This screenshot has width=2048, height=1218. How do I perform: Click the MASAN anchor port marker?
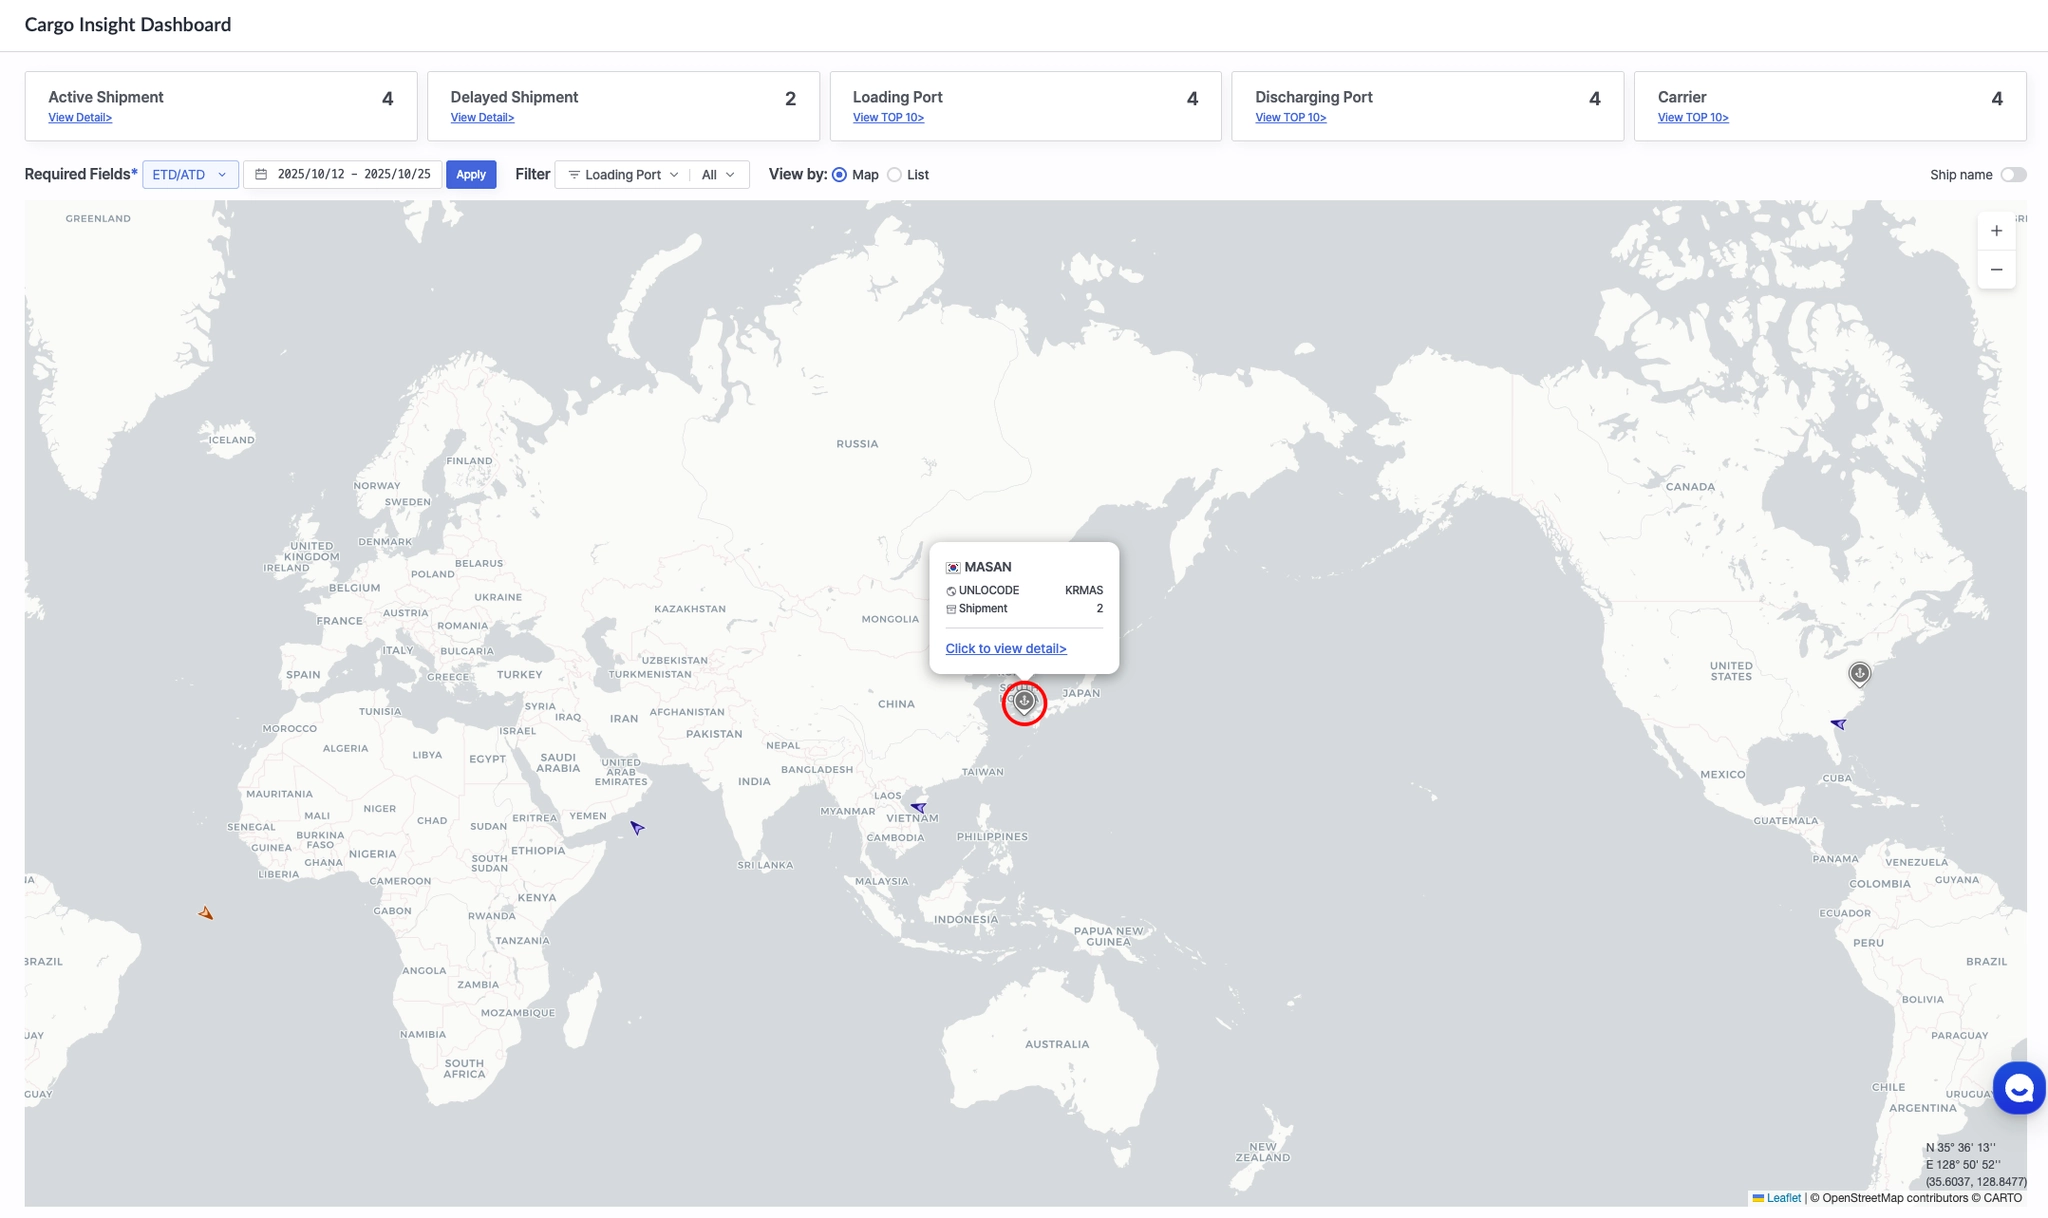(x=1024, y=702)
